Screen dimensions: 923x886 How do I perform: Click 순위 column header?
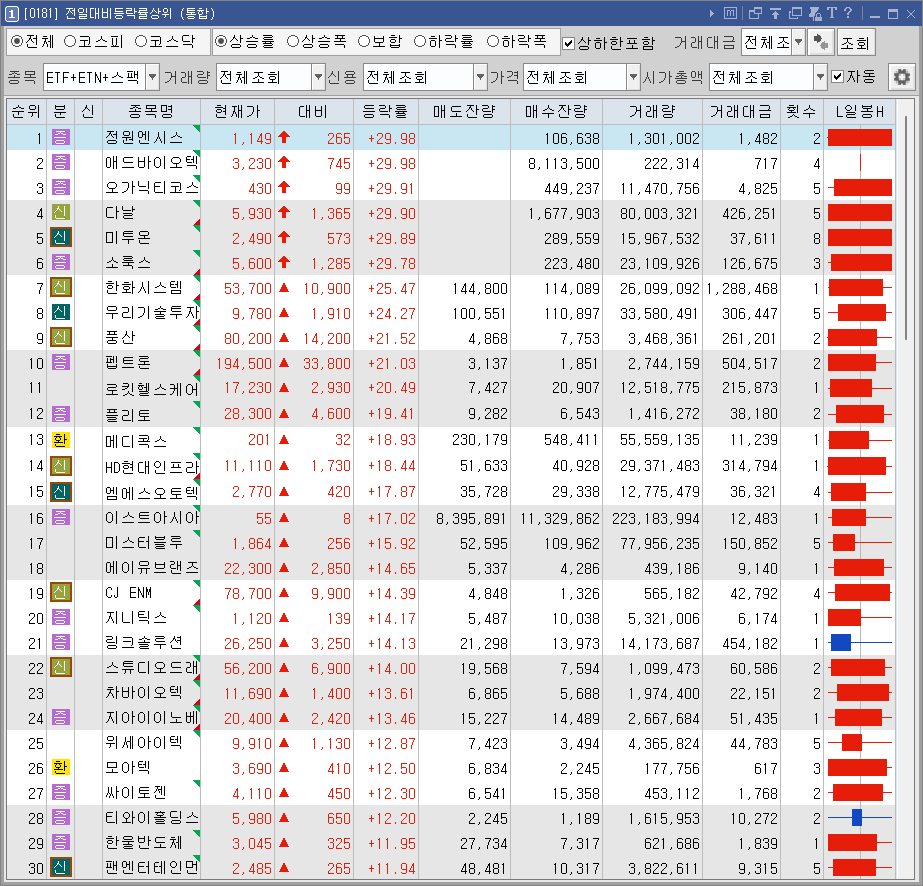pos(26,111)
